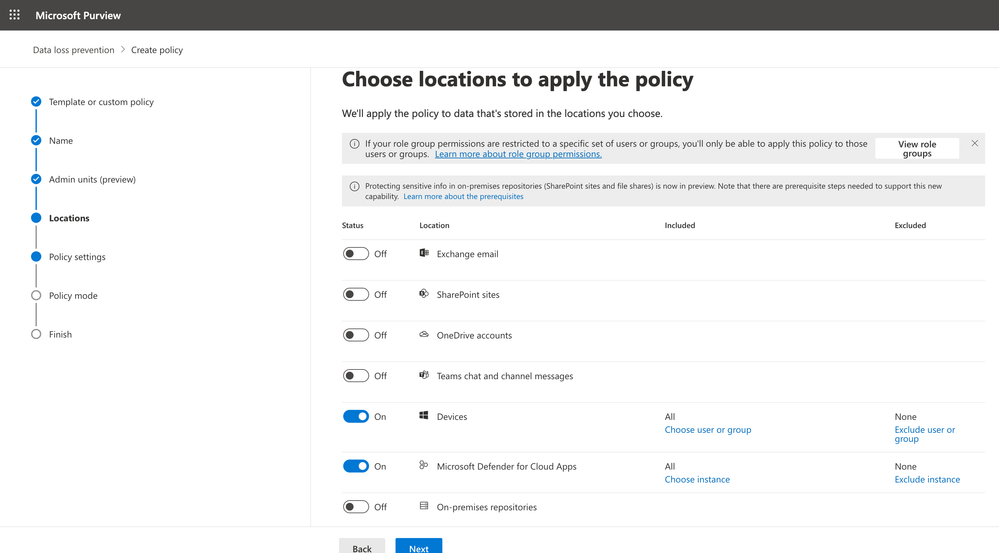Image resolution: width=999 pixels, height=553 pixels.
Task: Click View role groups button
Action: (x=917, y=148)
